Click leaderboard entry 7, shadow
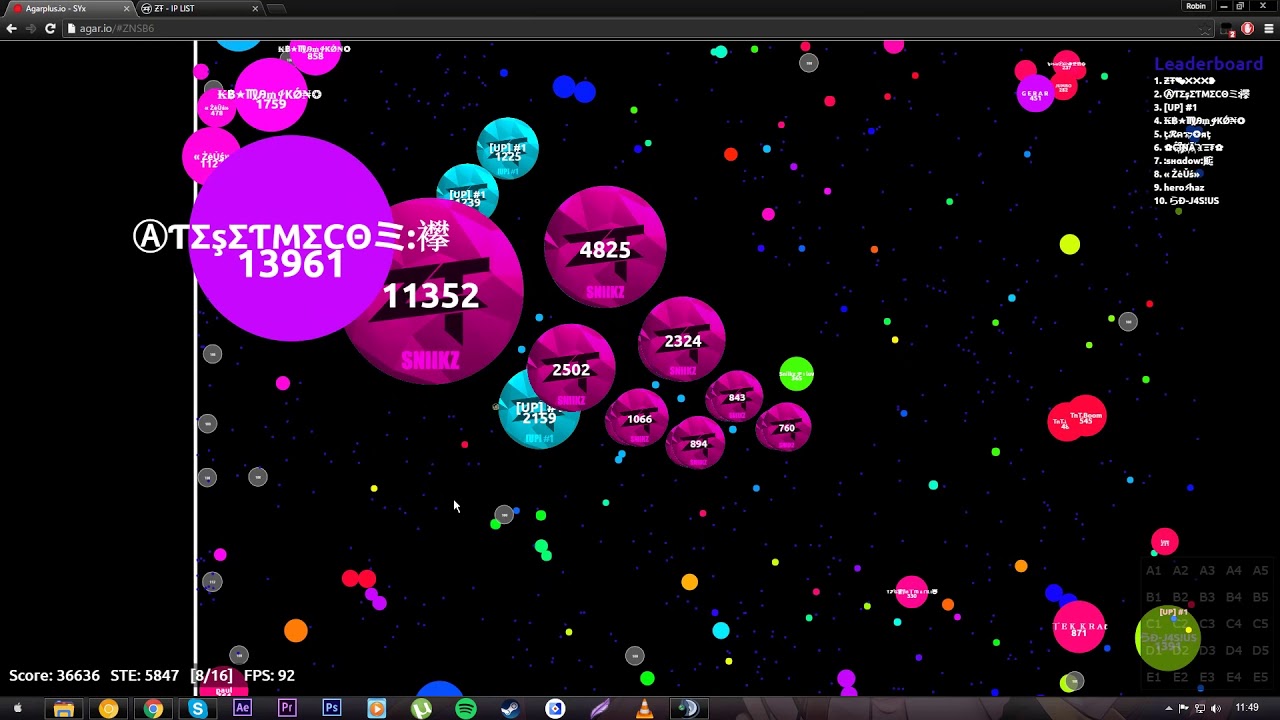 click(x=1183, y=160)
